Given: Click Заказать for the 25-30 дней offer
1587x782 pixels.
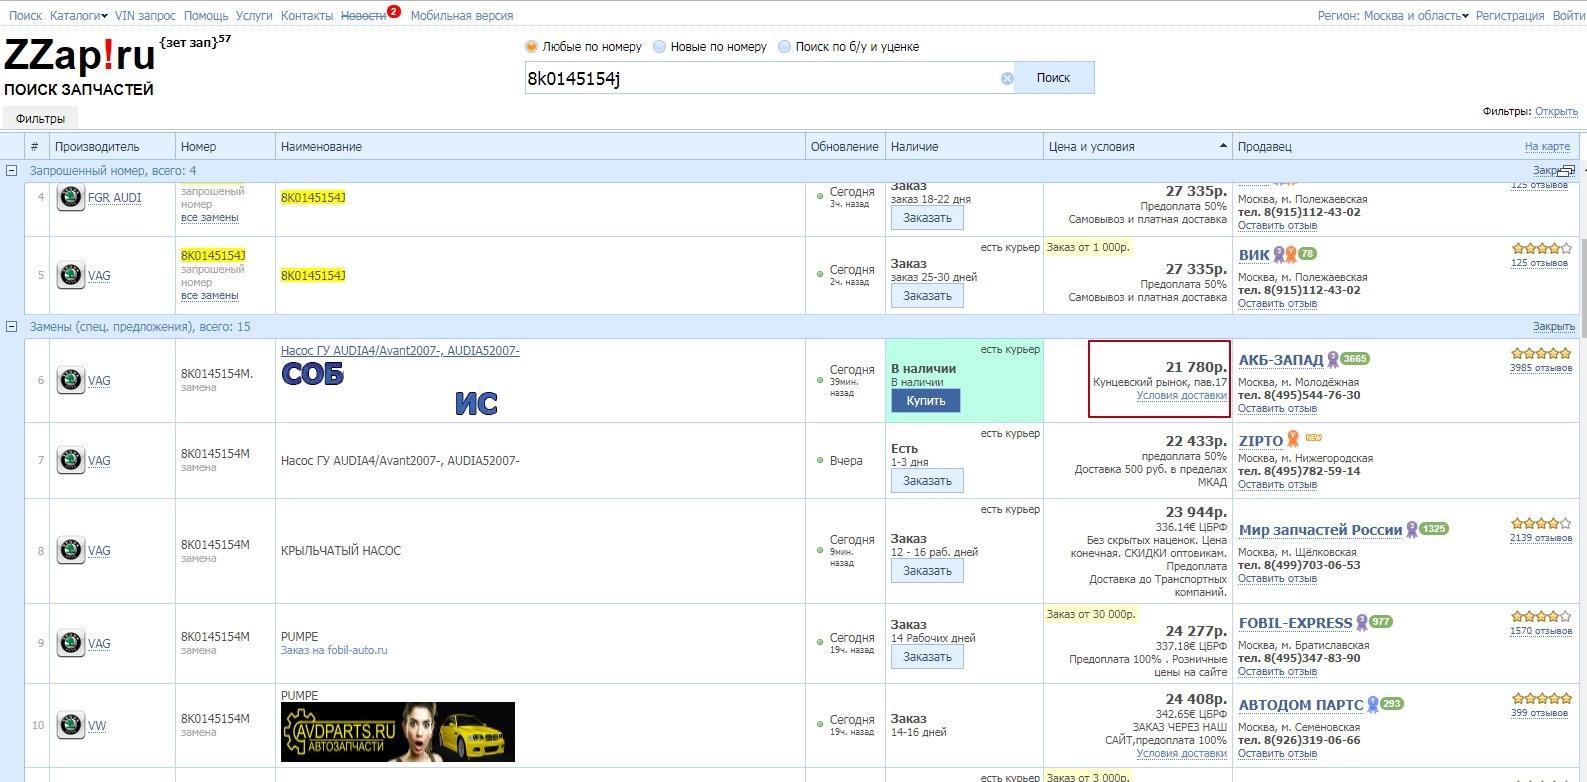Looking at the screenshot, I should (928, 296).
